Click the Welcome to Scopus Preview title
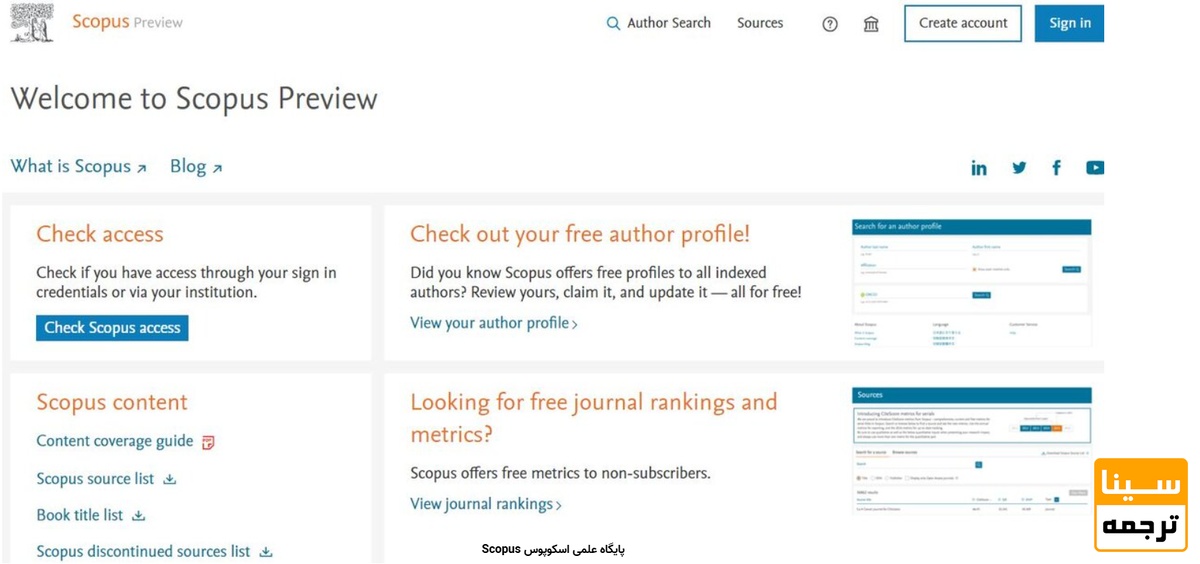This screenshot has width=1200, height=564. [x=194, y=99]
